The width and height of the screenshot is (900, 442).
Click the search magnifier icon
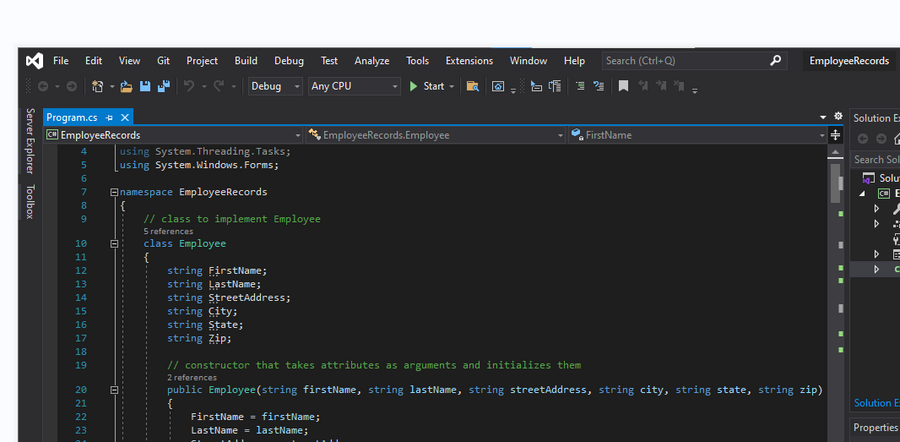775,60
